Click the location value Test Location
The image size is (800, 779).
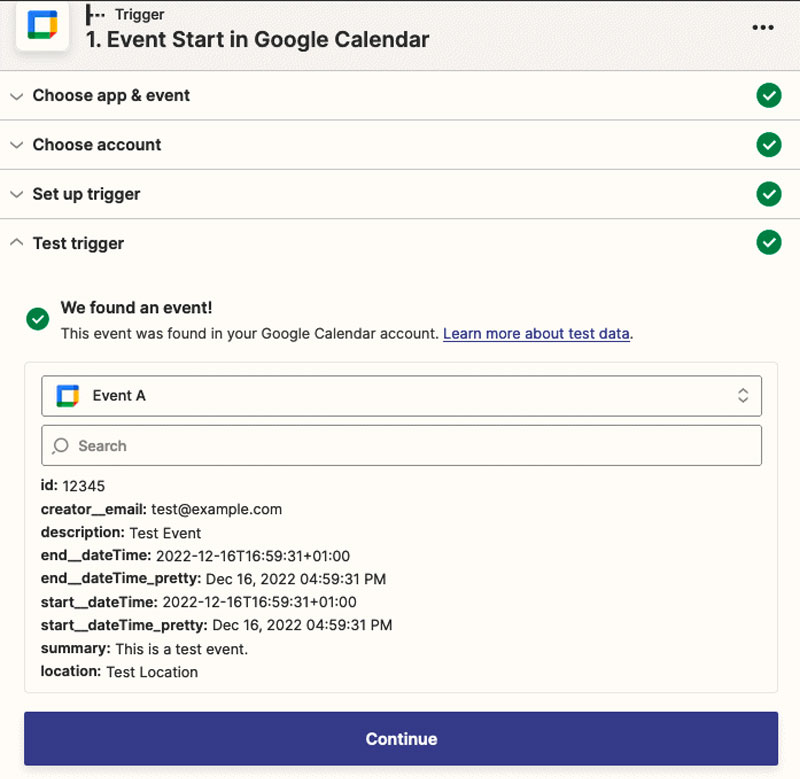tap(152, 672)
